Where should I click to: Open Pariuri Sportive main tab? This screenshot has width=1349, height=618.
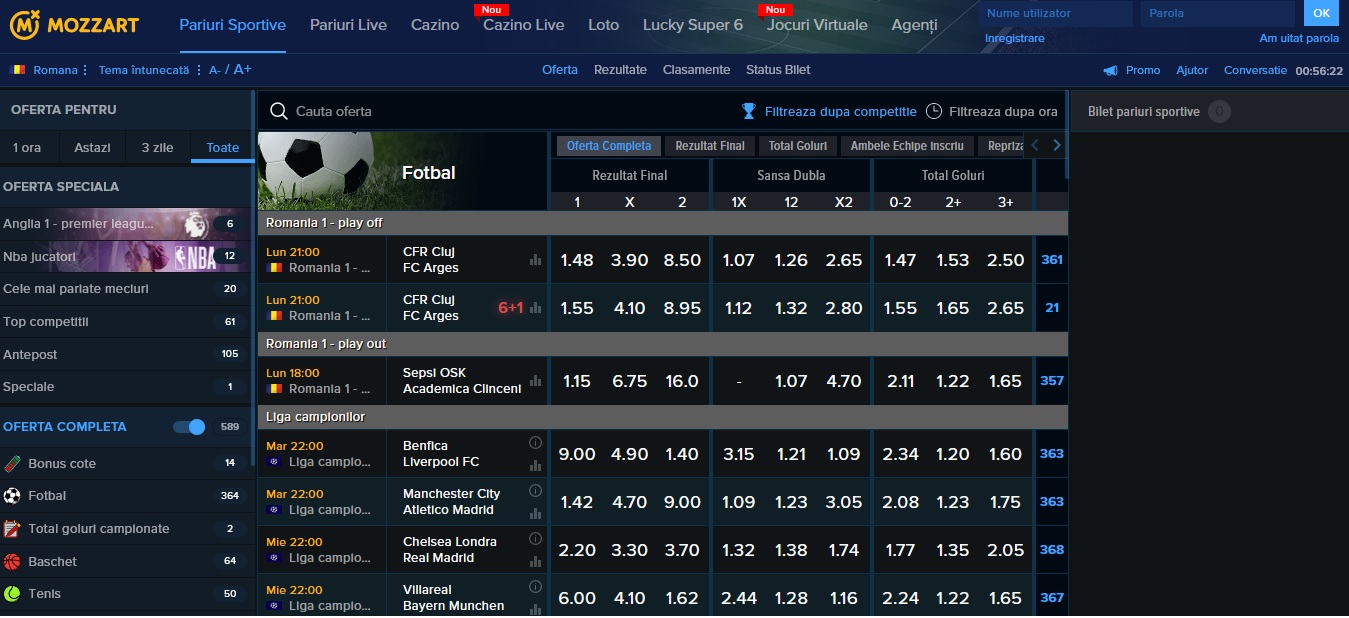(232, 25)
